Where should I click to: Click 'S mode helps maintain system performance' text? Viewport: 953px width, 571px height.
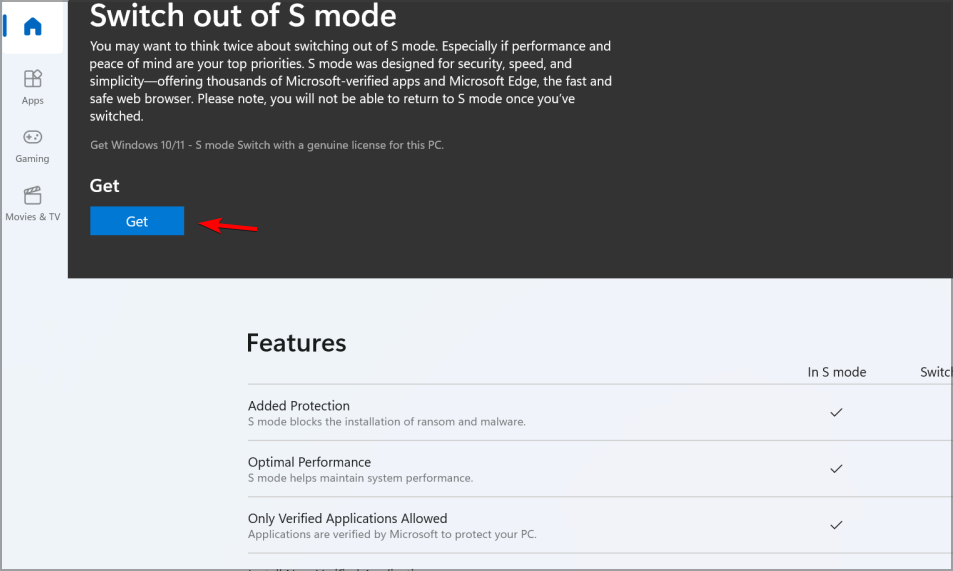pyautogui.click(x=360, y=478)
